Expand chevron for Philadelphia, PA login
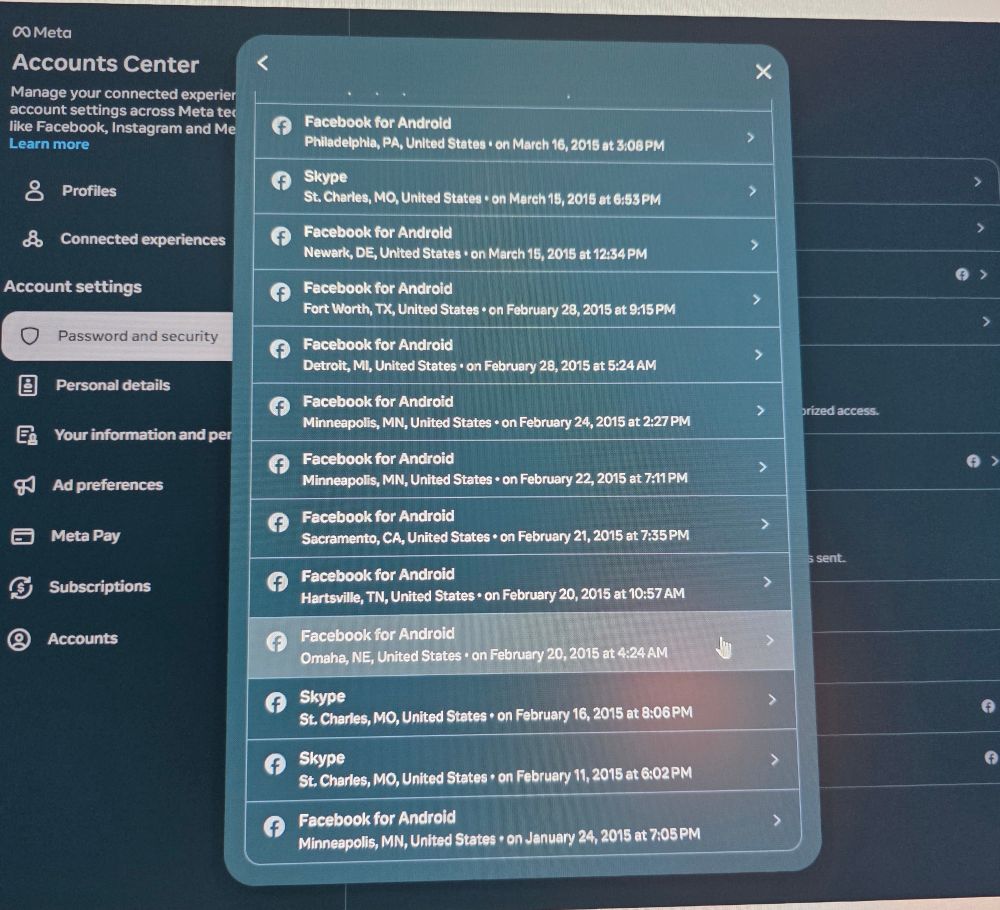 [751, 137]
